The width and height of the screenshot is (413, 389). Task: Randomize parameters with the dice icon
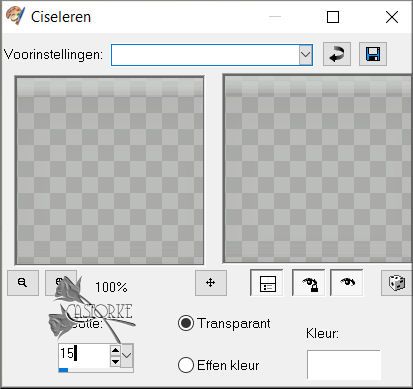[x=396, y=283]
